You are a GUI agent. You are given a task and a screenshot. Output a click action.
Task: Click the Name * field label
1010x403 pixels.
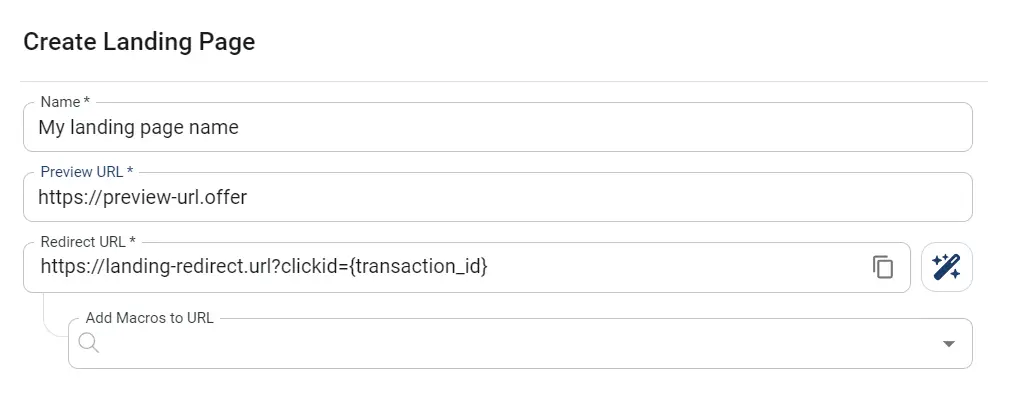pyautogui.click(x=64, y=102)
